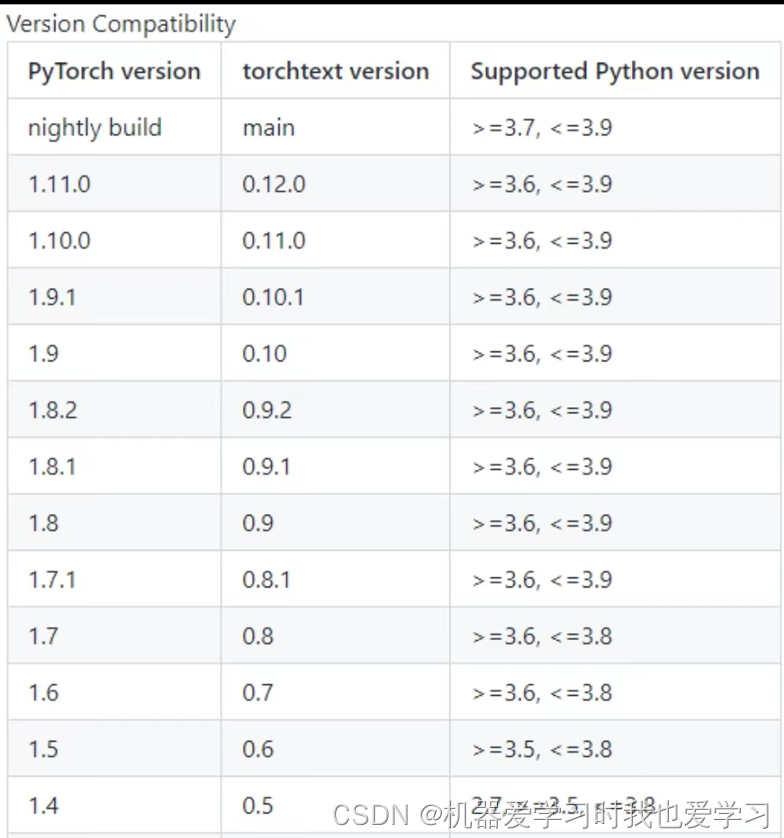Click PyTorch version 1.8.1 cell
This screenshot has height=838, width=784.
coord(114,467)
